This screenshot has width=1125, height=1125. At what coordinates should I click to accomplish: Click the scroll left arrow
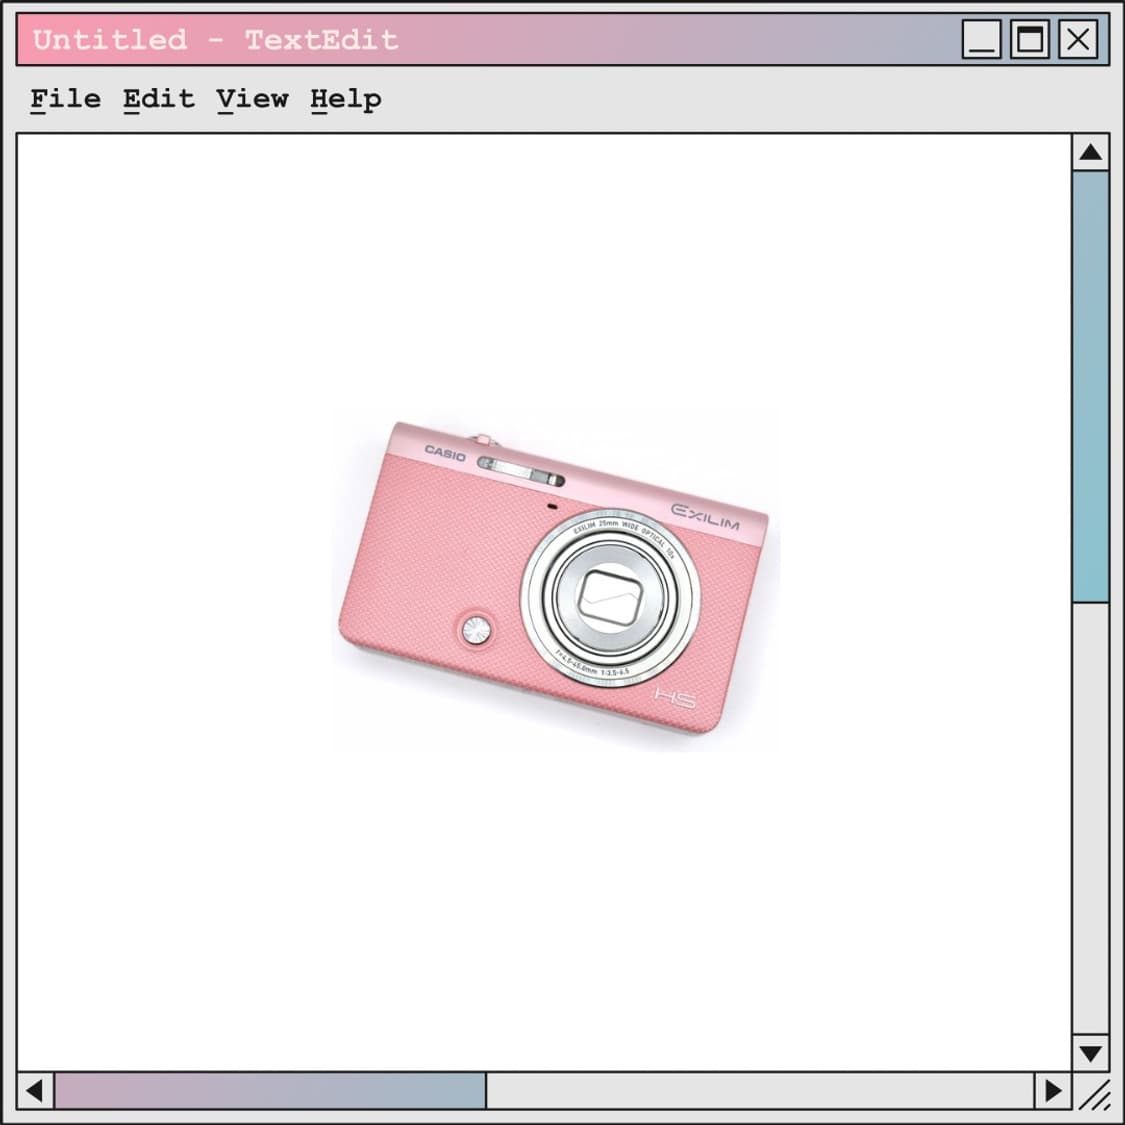(x=35, y=1090)
